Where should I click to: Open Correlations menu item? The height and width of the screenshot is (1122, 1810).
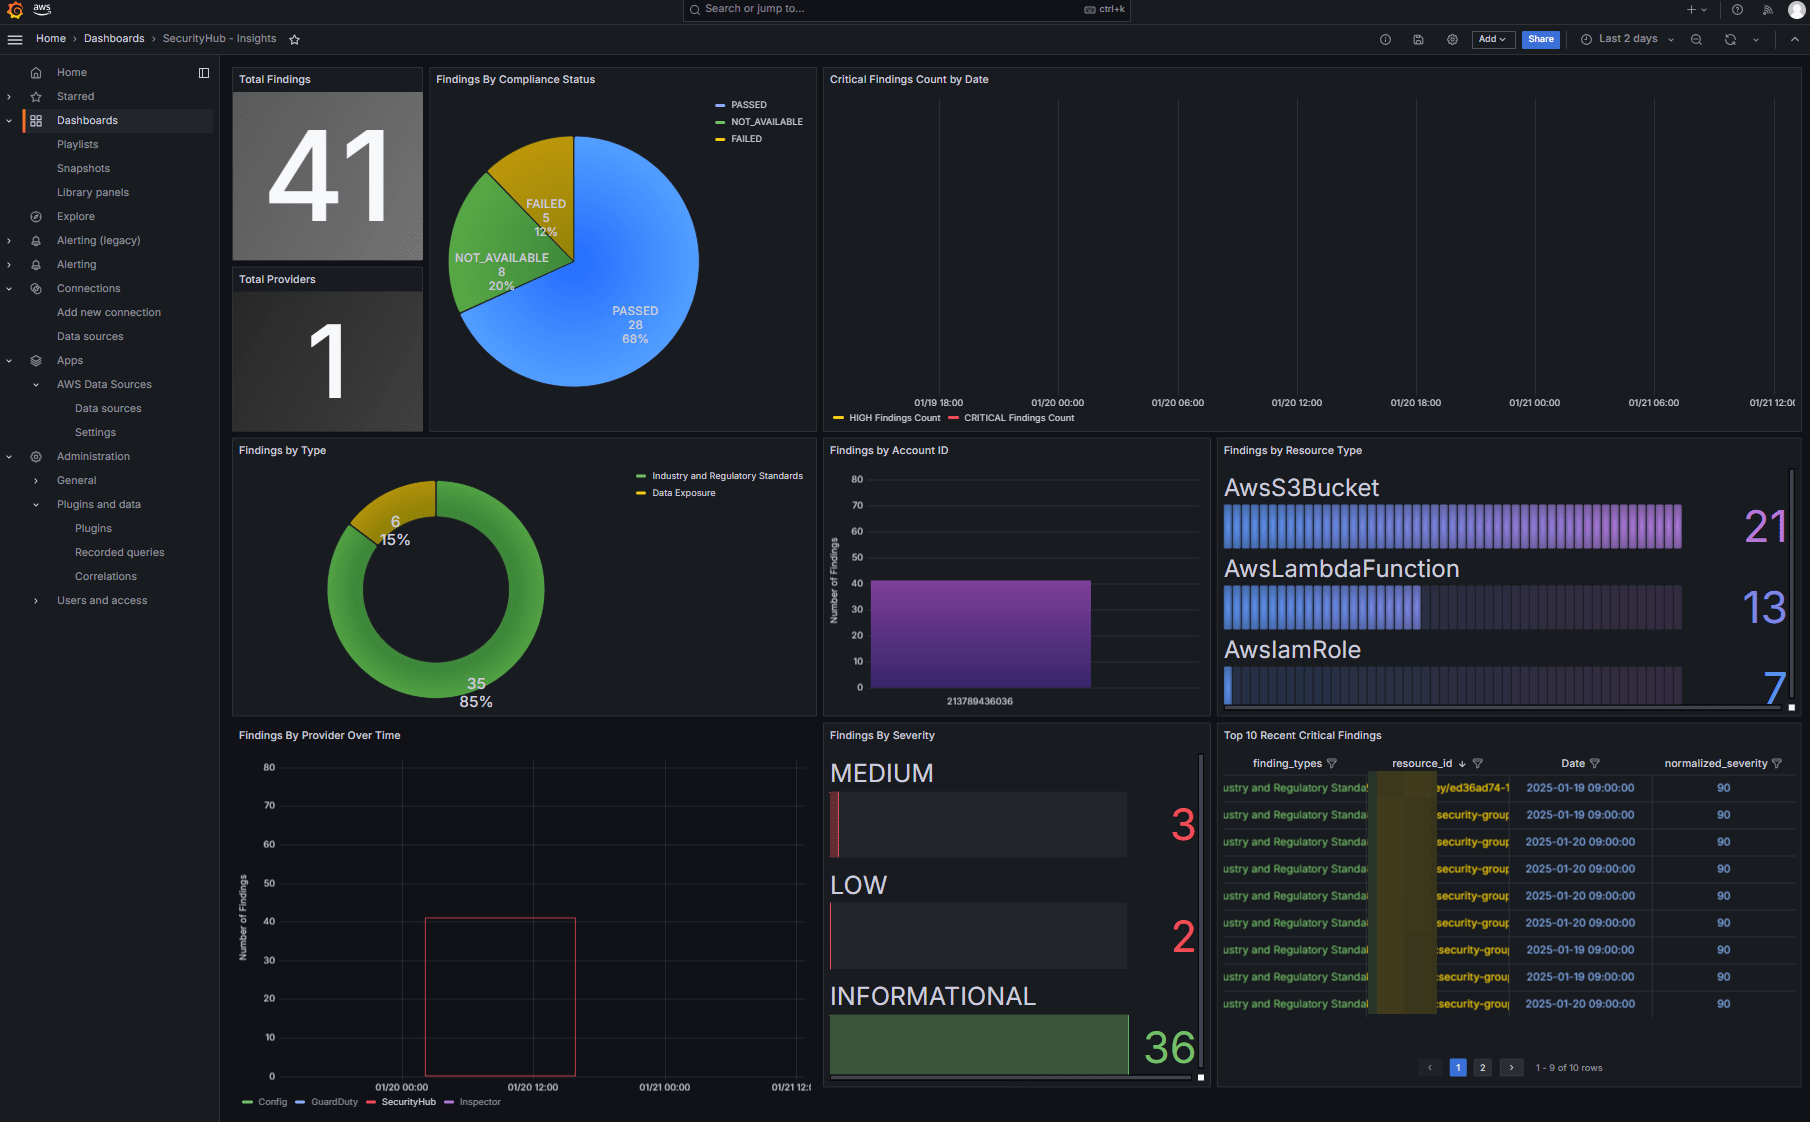tap(106, 577)
